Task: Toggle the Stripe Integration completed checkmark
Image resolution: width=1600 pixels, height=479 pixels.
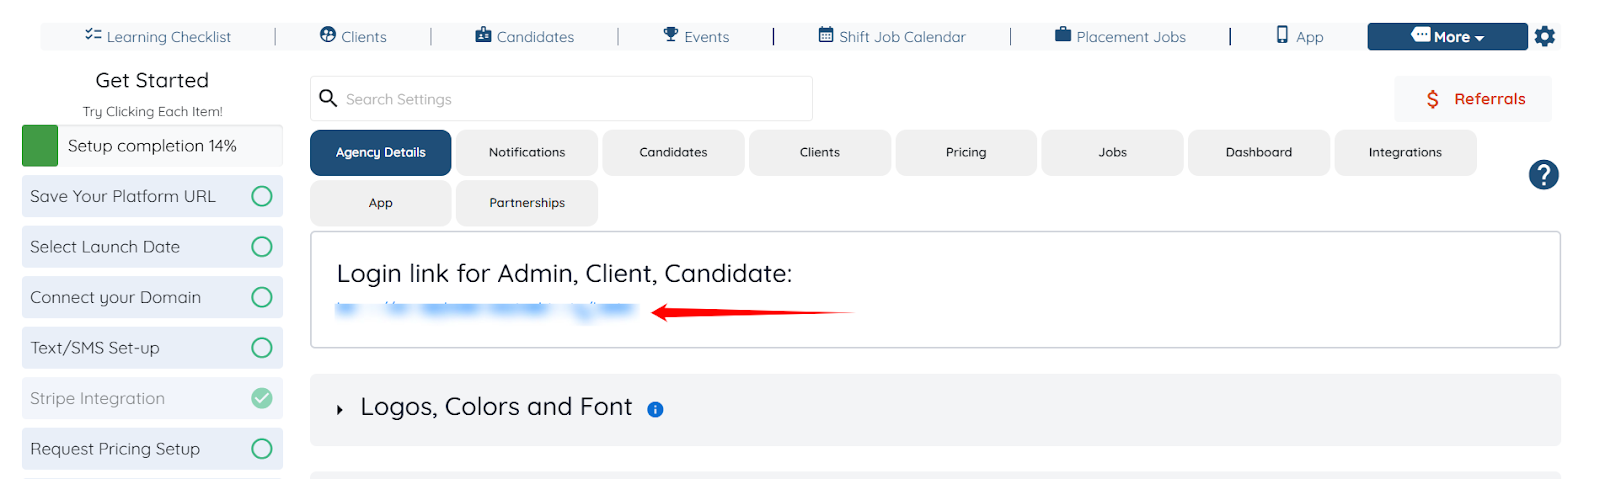Action: 262,398
